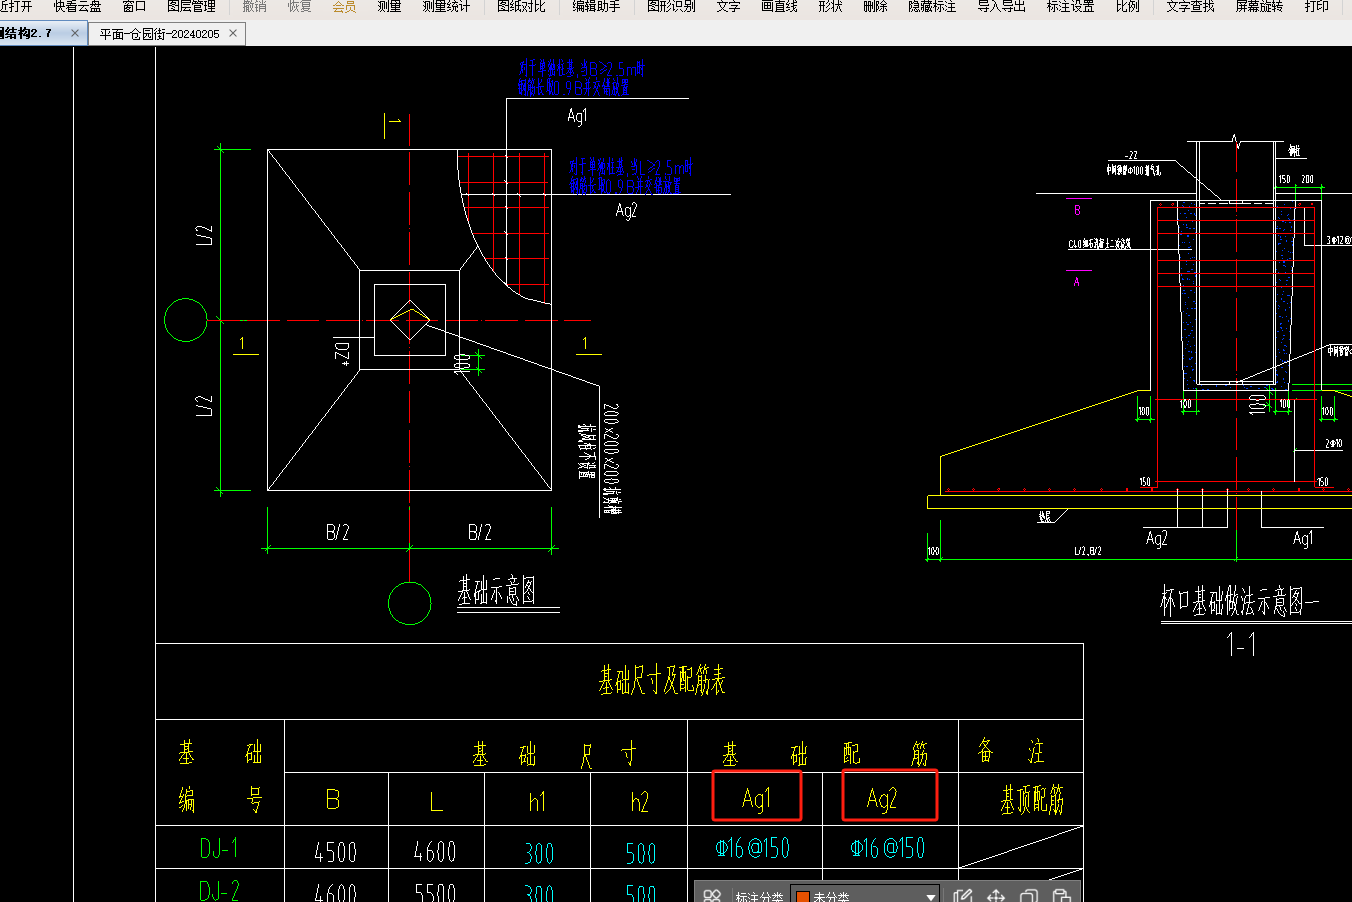Click the 基础尺寸及配筋表 table title
Image resolution: width=1352 pixels, height=902 pixels.
[x=662, y=681]
